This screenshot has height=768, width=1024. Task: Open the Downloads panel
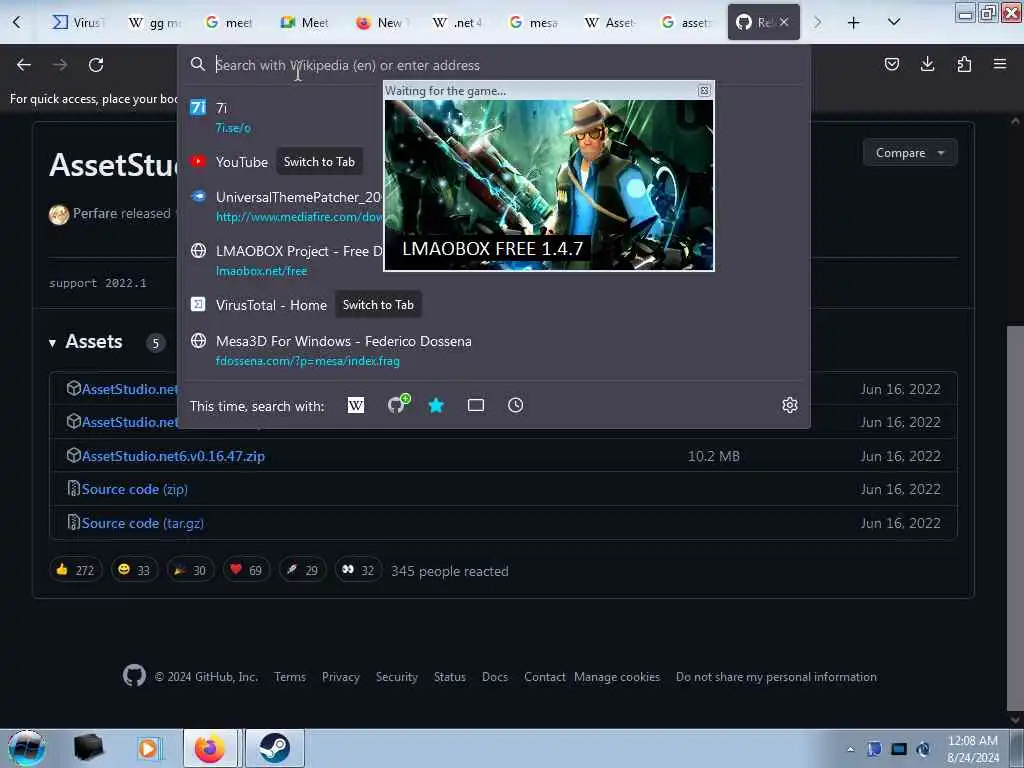927,64
